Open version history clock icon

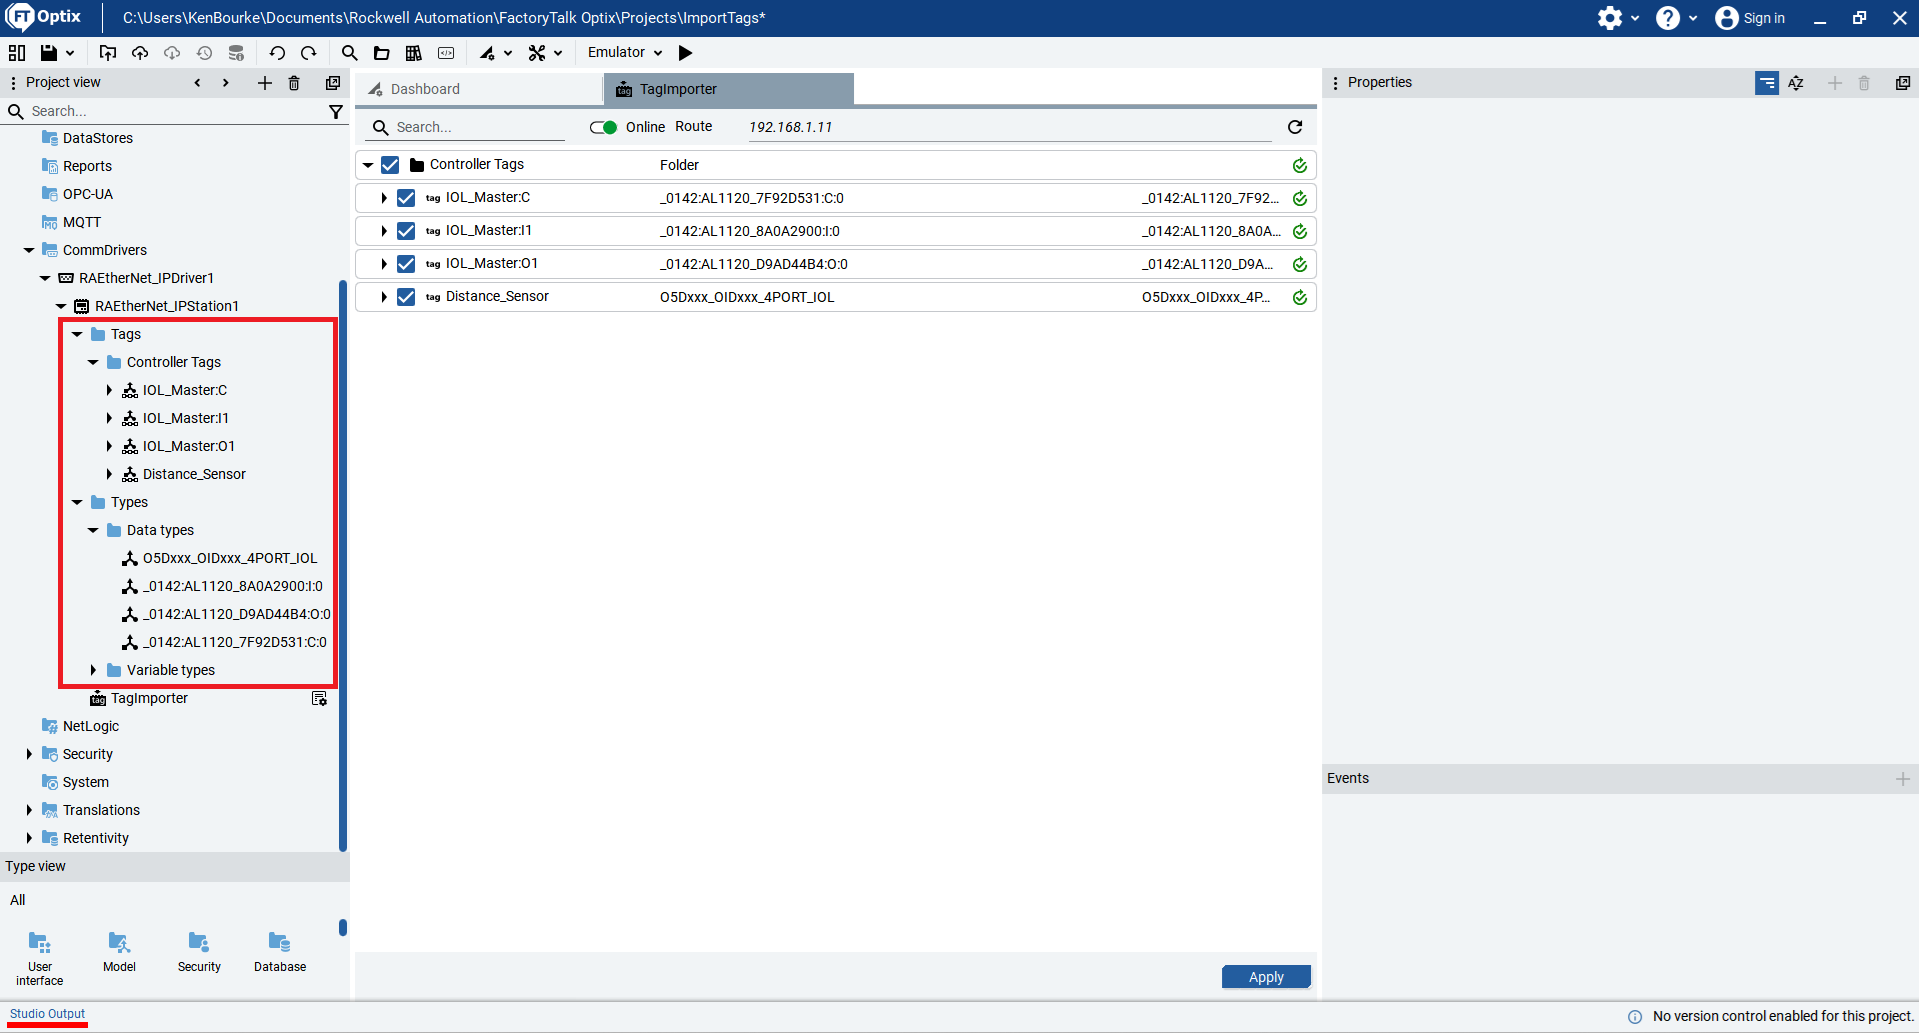(204, 53)
